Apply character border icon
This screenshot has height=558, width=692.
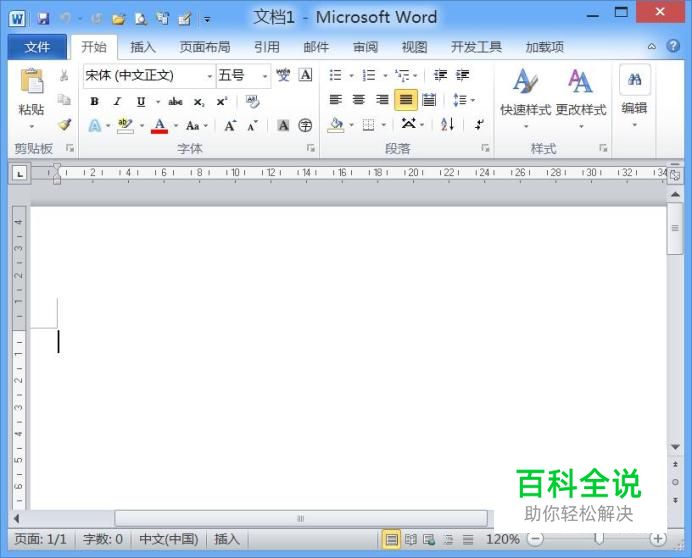coord(305,75)
